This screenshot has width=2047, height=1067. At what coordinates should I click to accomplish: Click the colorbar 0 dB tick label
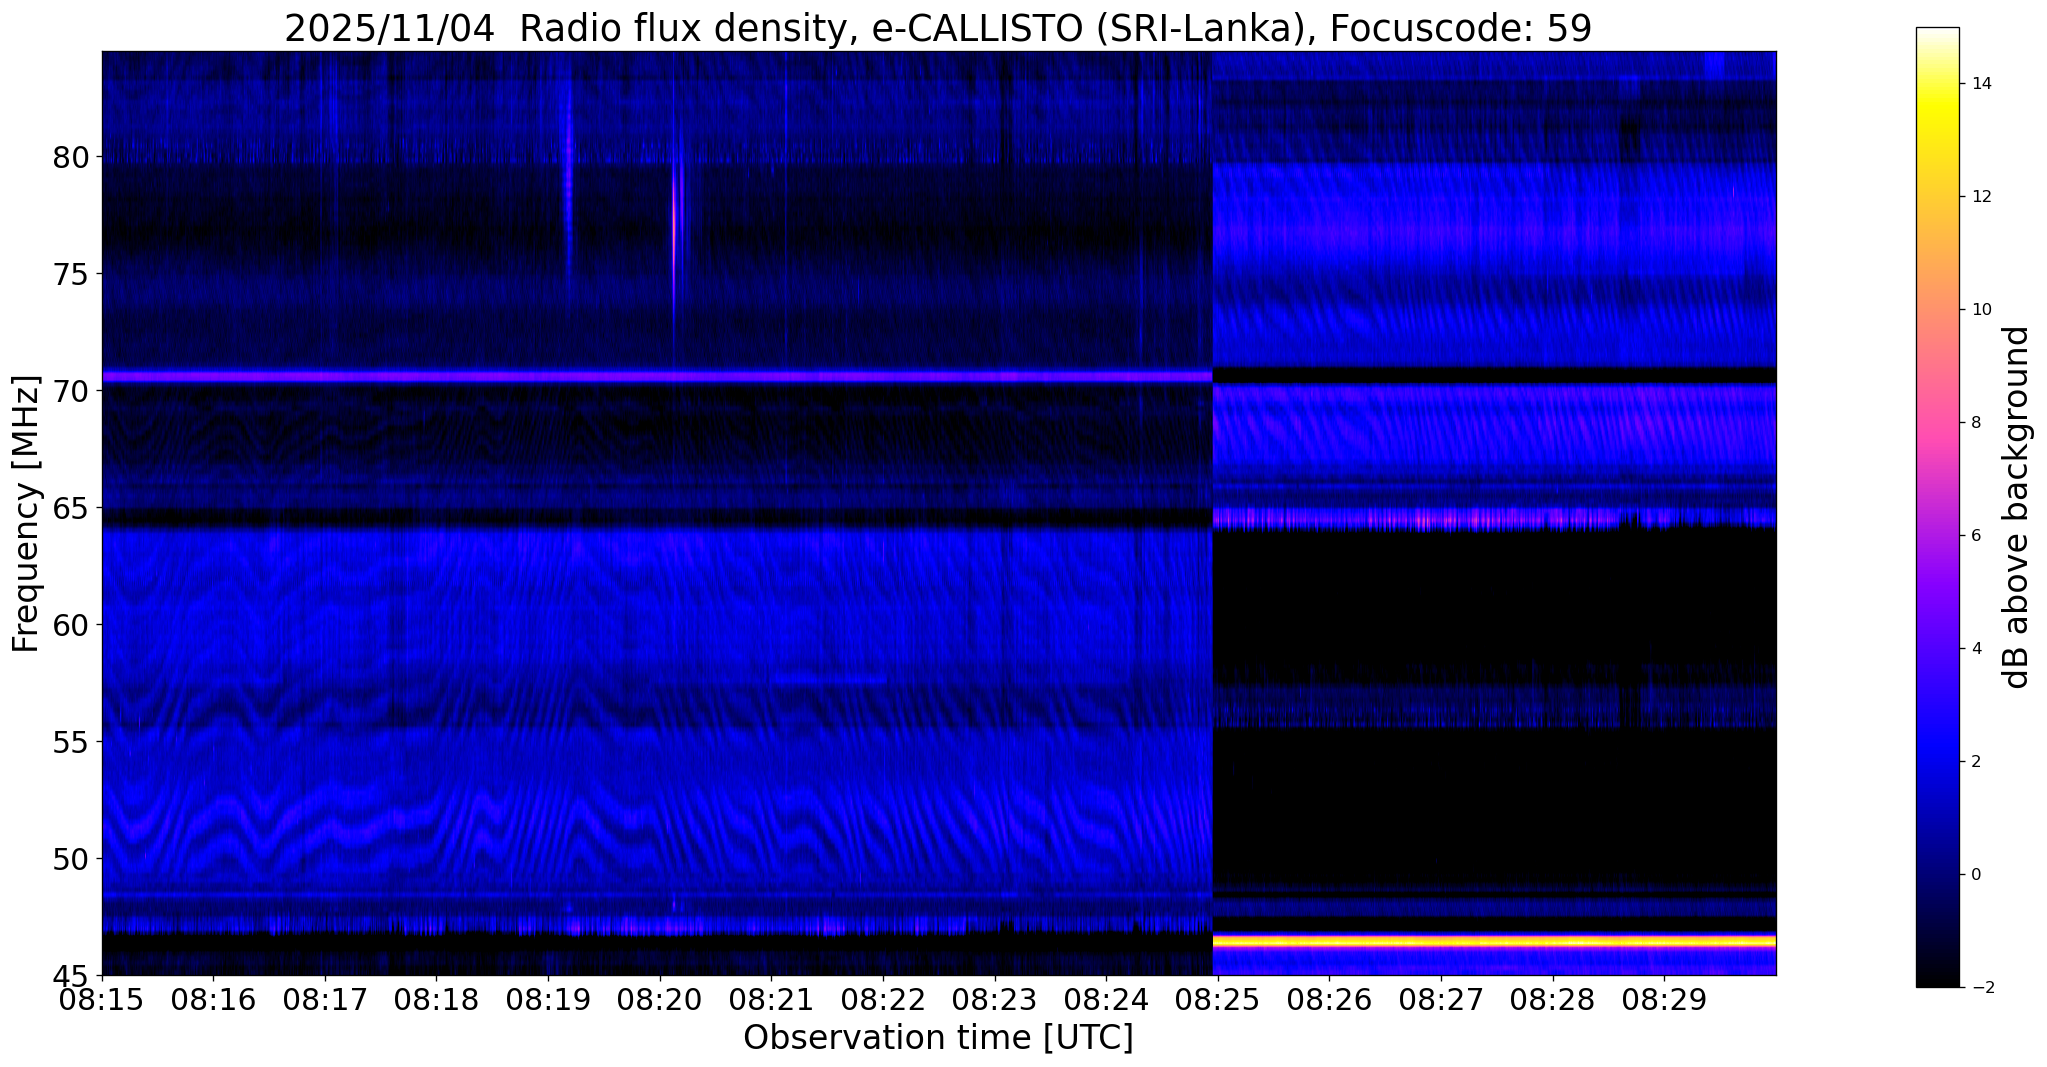click(1974, 875)
